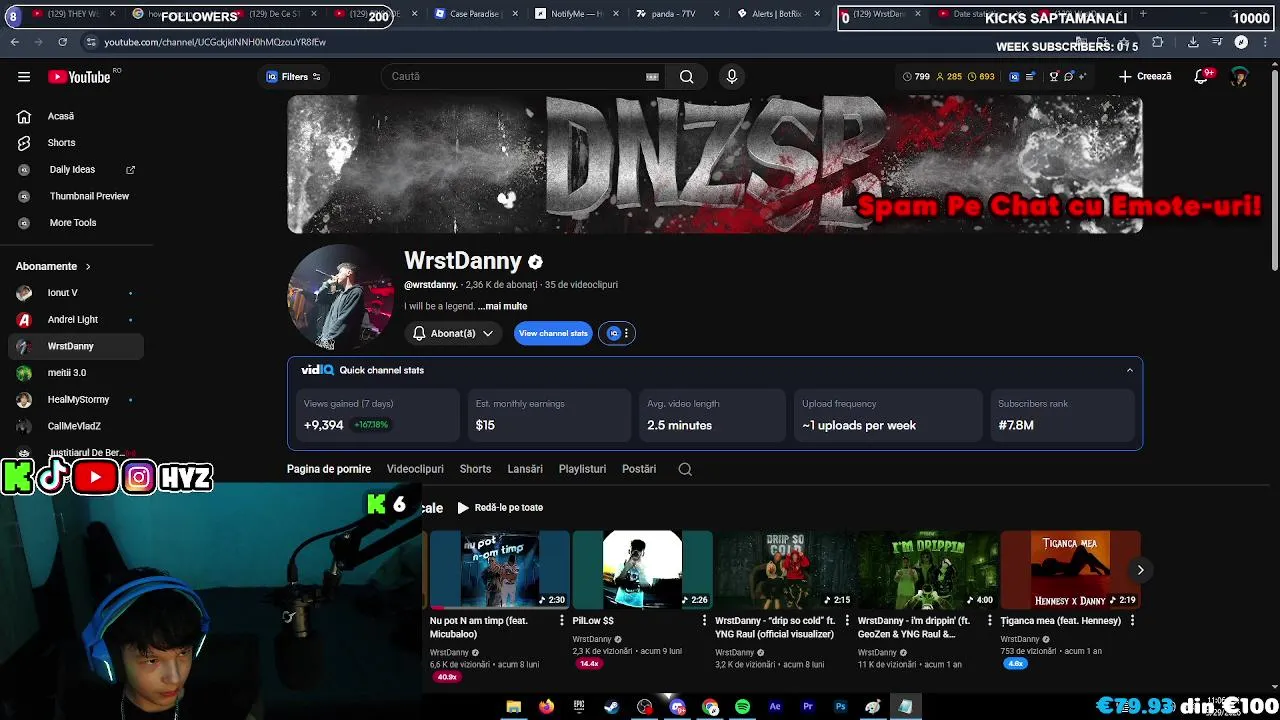Switch to the Postări tab

(x=639, y=469)
